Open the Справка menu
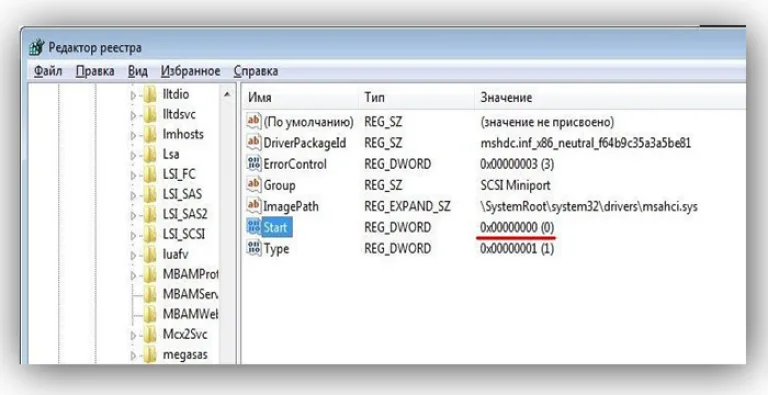Viewport: 768px width, 395px height. point(256,72)
